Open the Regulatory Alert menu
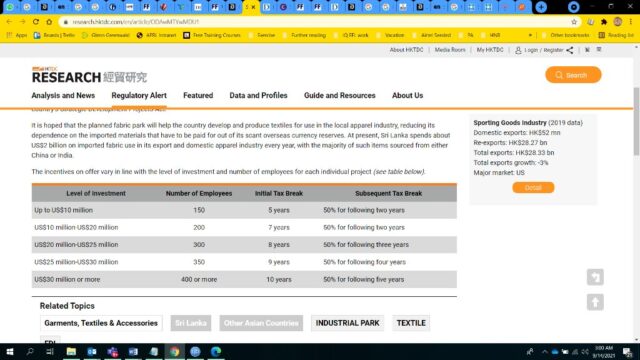 139,96
